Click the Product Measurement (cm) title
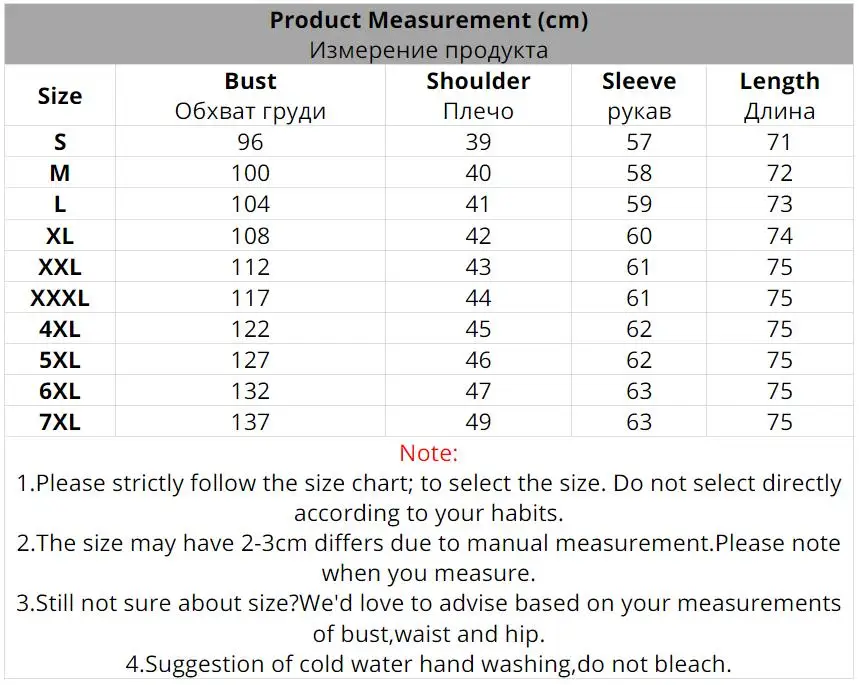The image size is (859, 685). pos(428,20)
